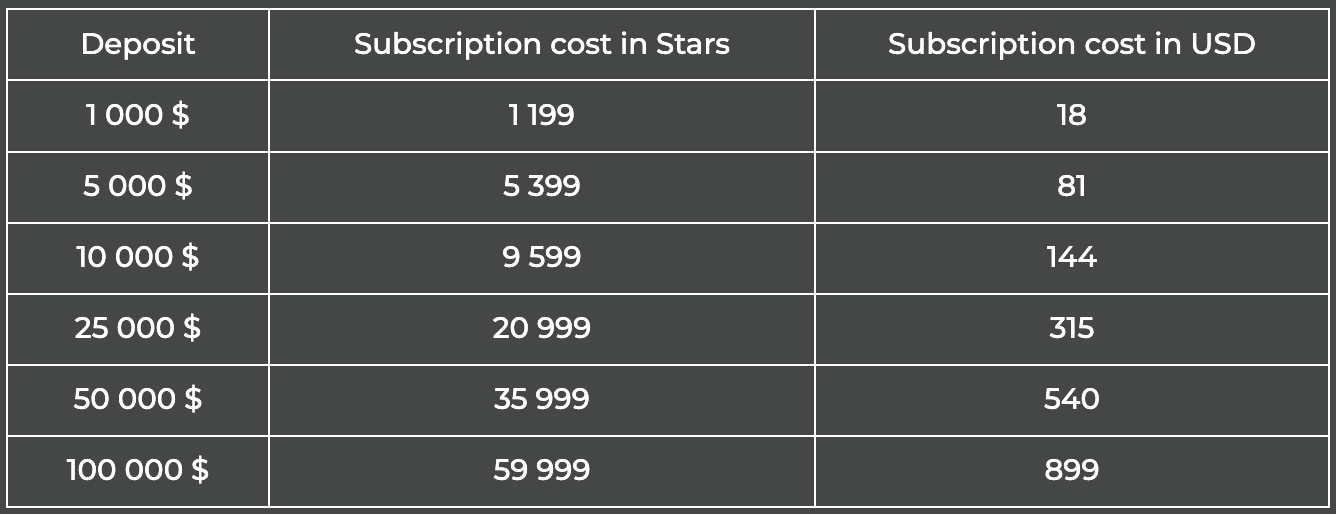Click the 1 199 Stars cost cell
1336x514 pixels.
tap(542, 116)
